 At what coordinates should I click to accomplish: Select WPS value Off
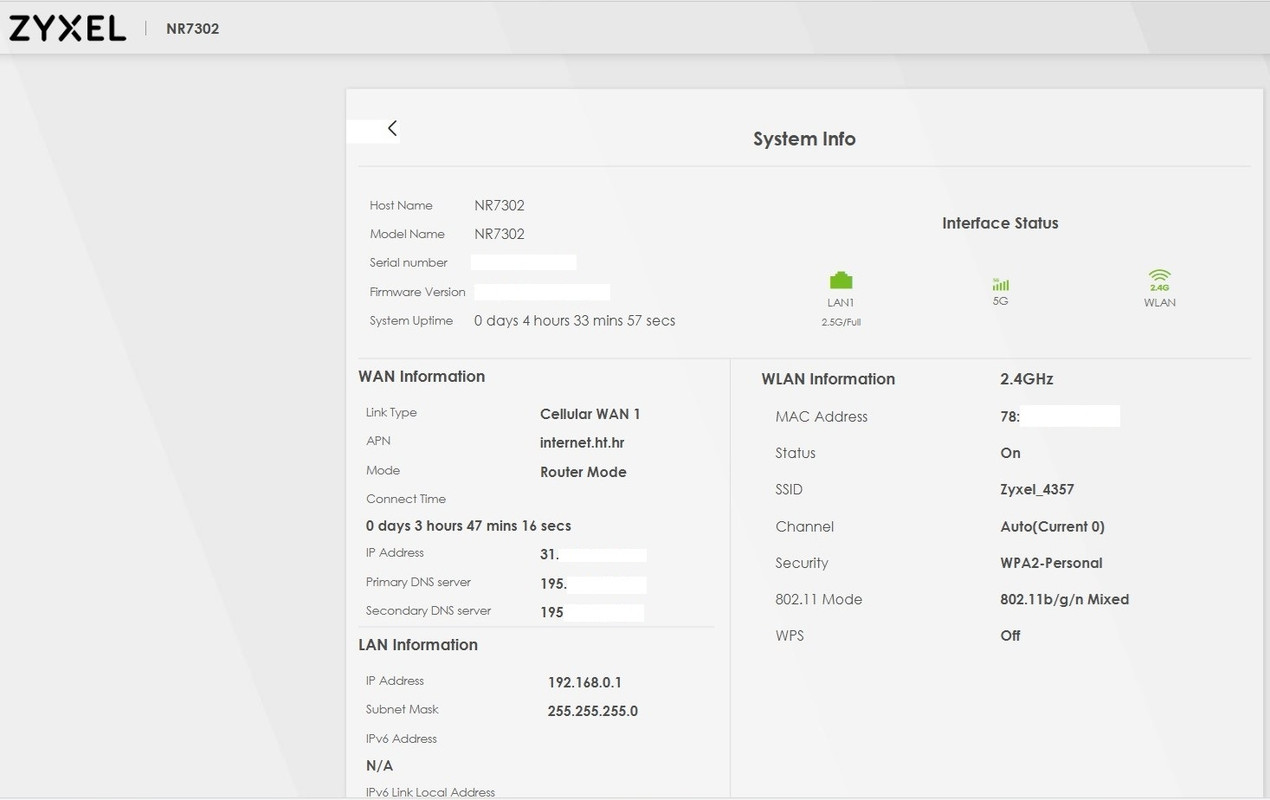tap(1010, 636)
